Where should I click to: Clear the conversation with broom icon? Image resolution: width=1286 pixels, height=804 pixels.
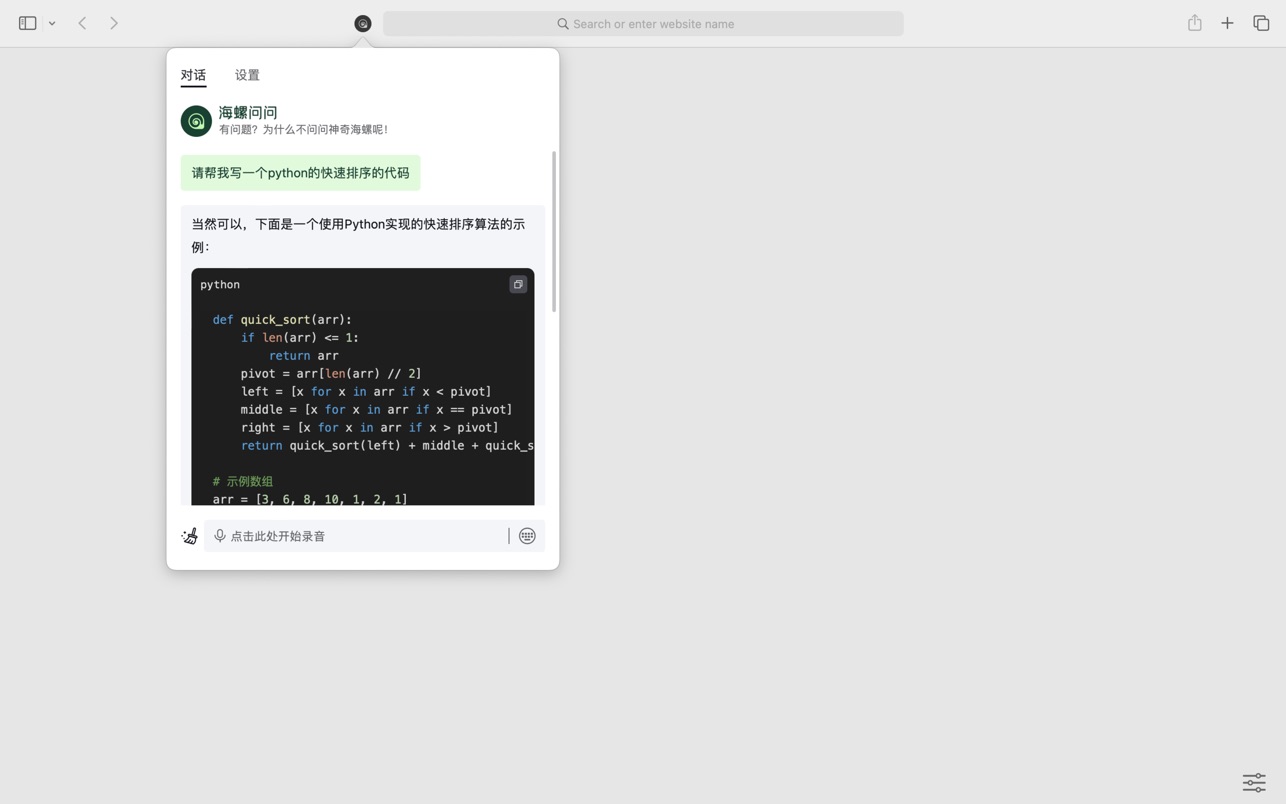tap(189, 536)
